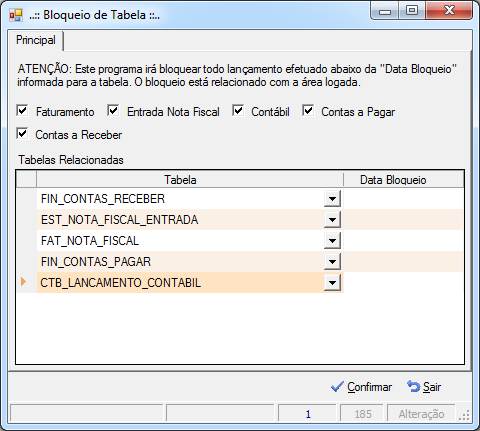Viewport: 480px width, 431px height.
Task: Click the Data Bloqueio column header
Action: [403, 180]
